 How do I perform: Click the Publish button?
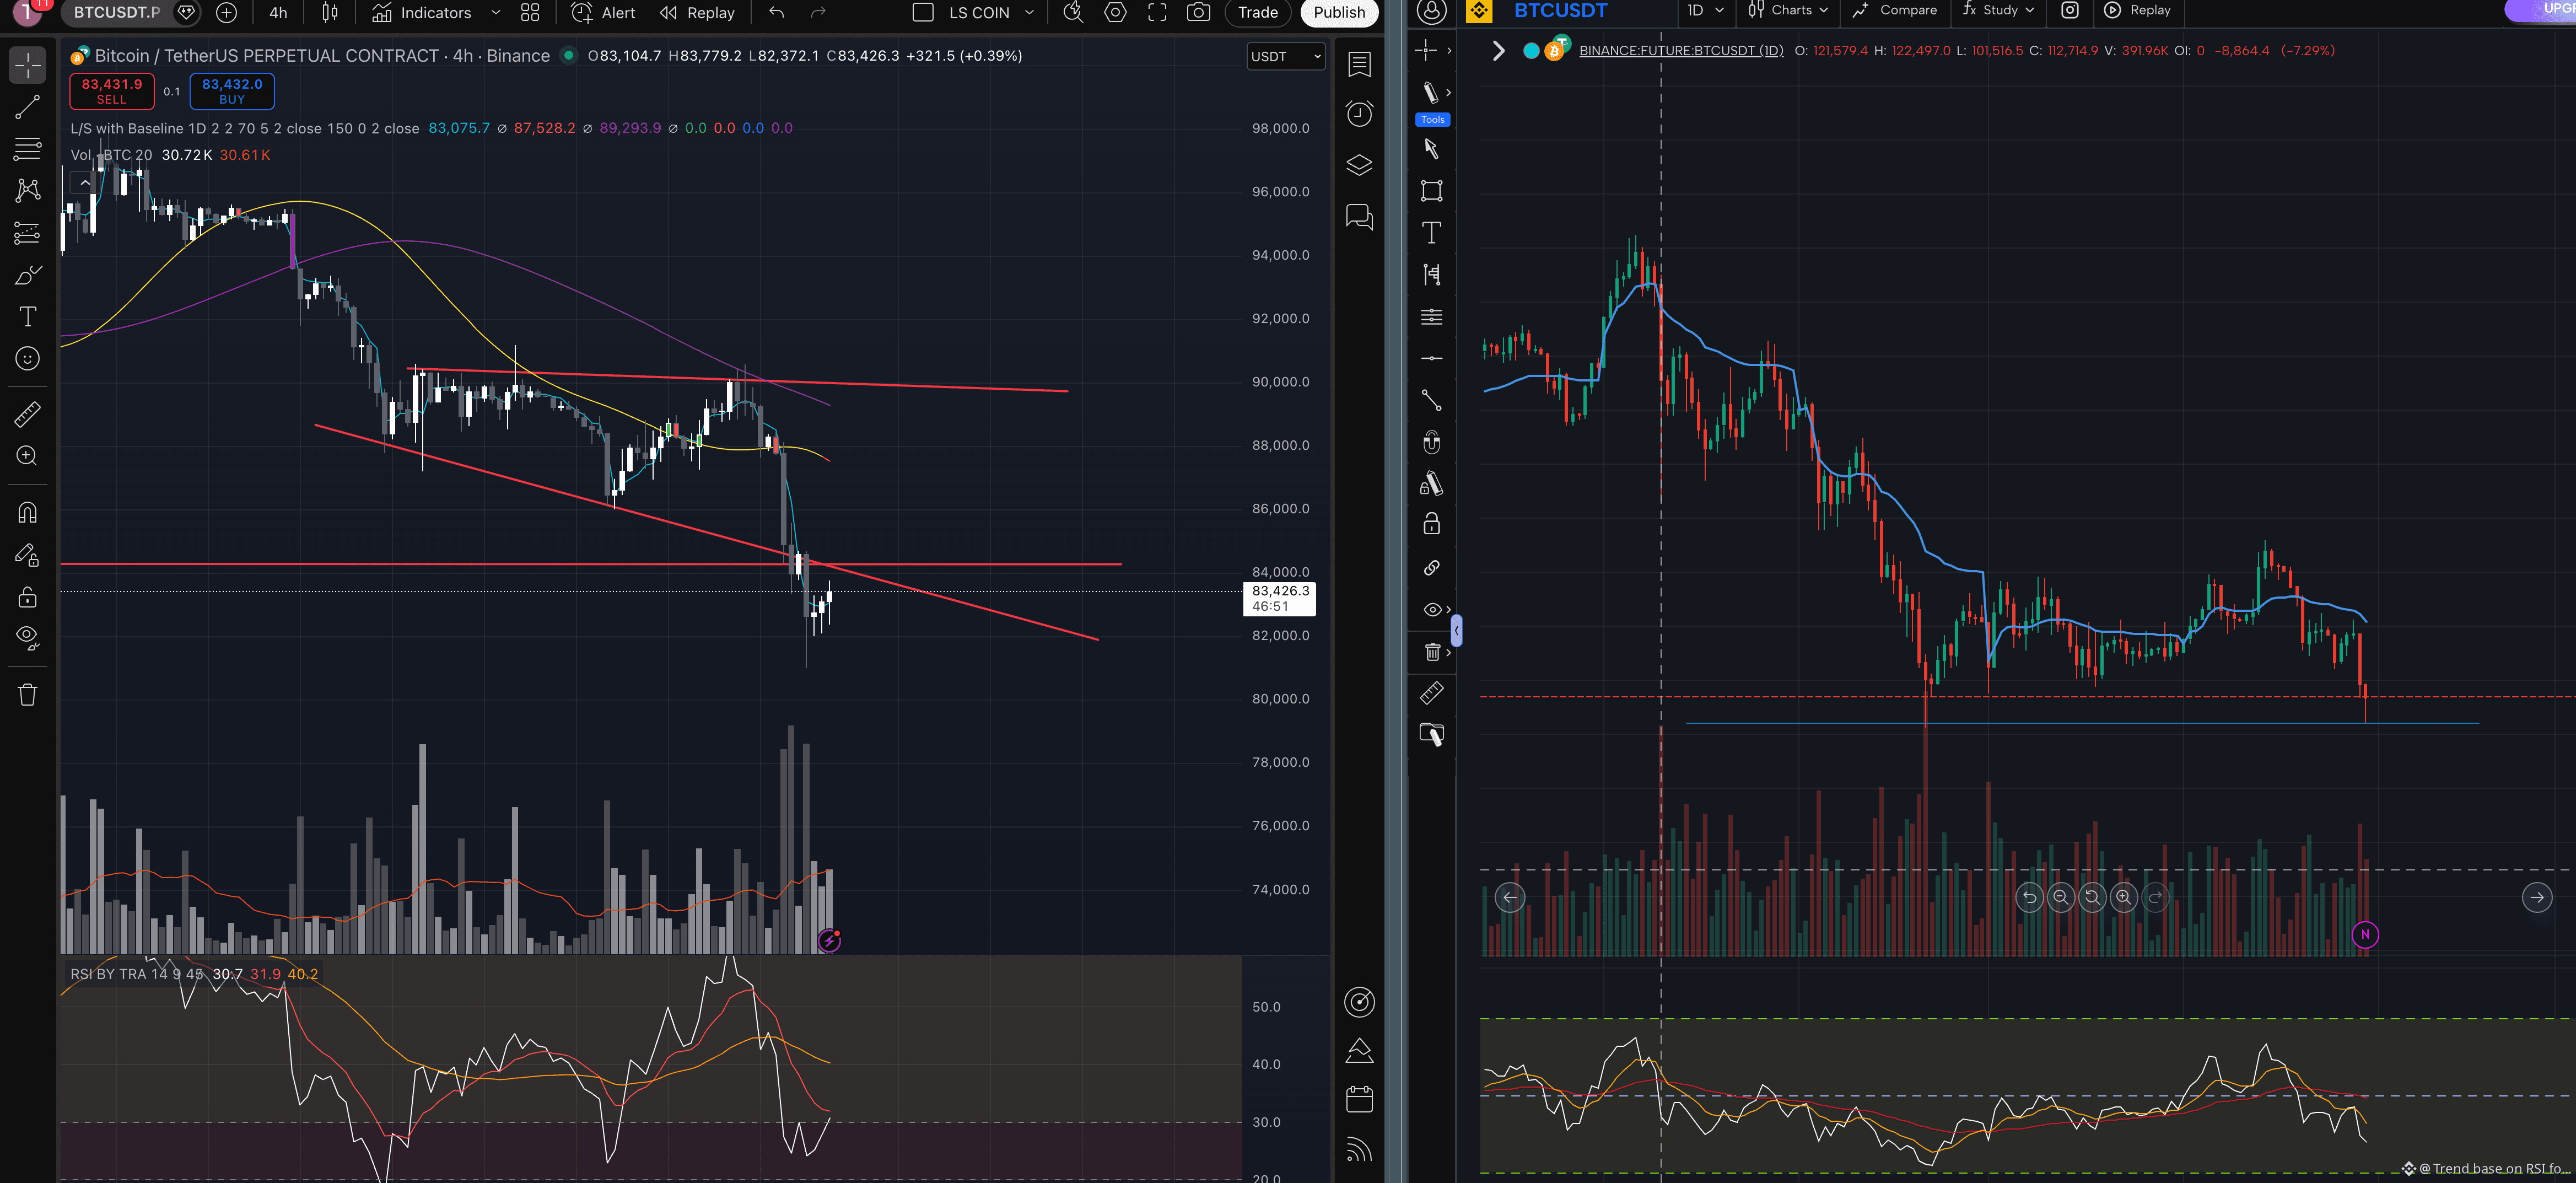1338,13
